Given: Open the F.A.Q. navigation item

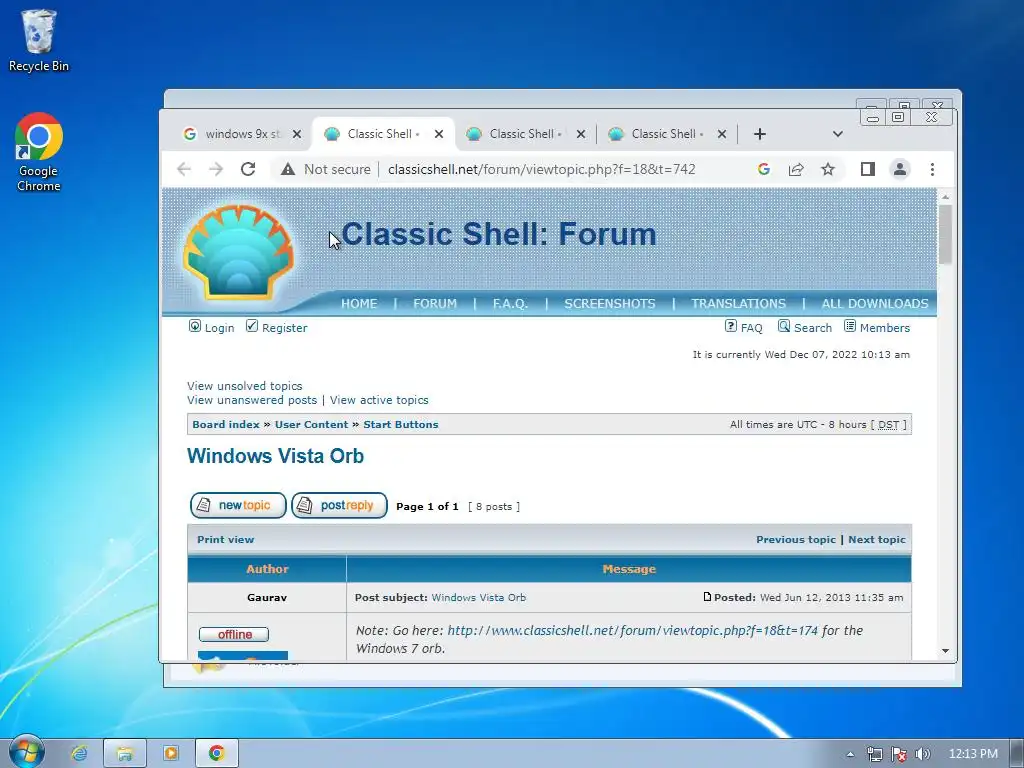Looking at the screenshot, I should 510,304.
